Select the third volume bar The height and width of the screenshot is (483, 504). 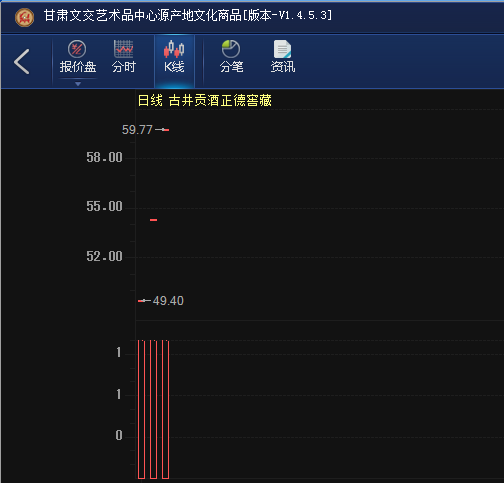[165, 409]
